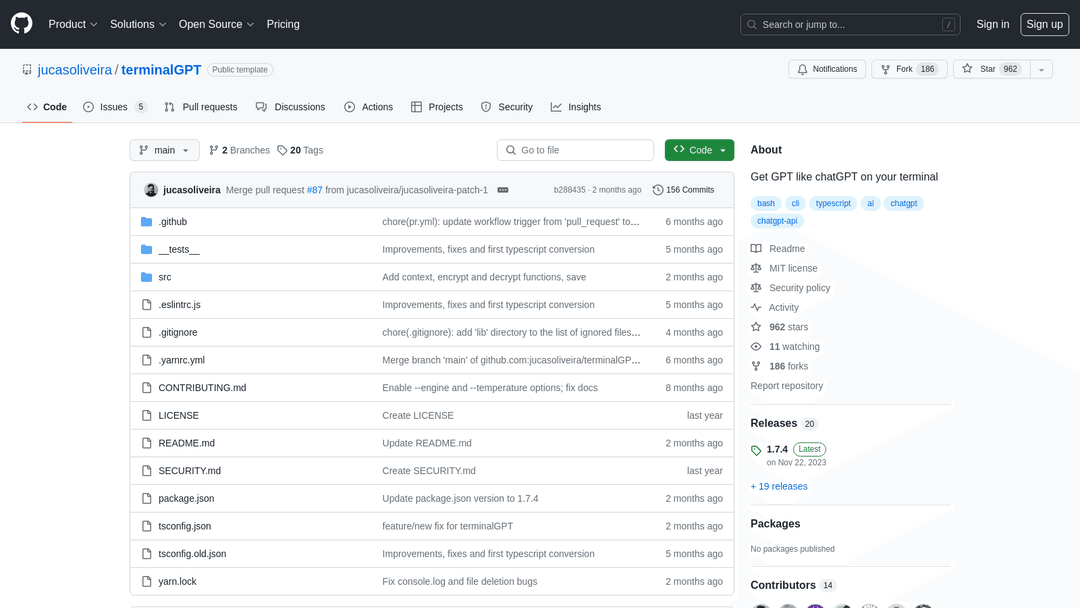
Task: Click the file icon beside package.json
Action: [x=146, y=499]
